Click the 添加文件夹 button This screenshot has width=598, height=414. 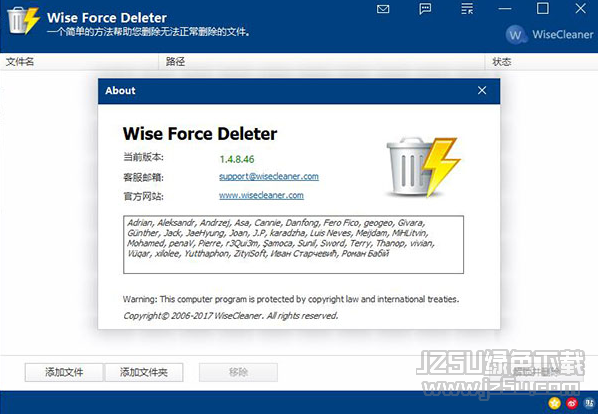(144, 372)
